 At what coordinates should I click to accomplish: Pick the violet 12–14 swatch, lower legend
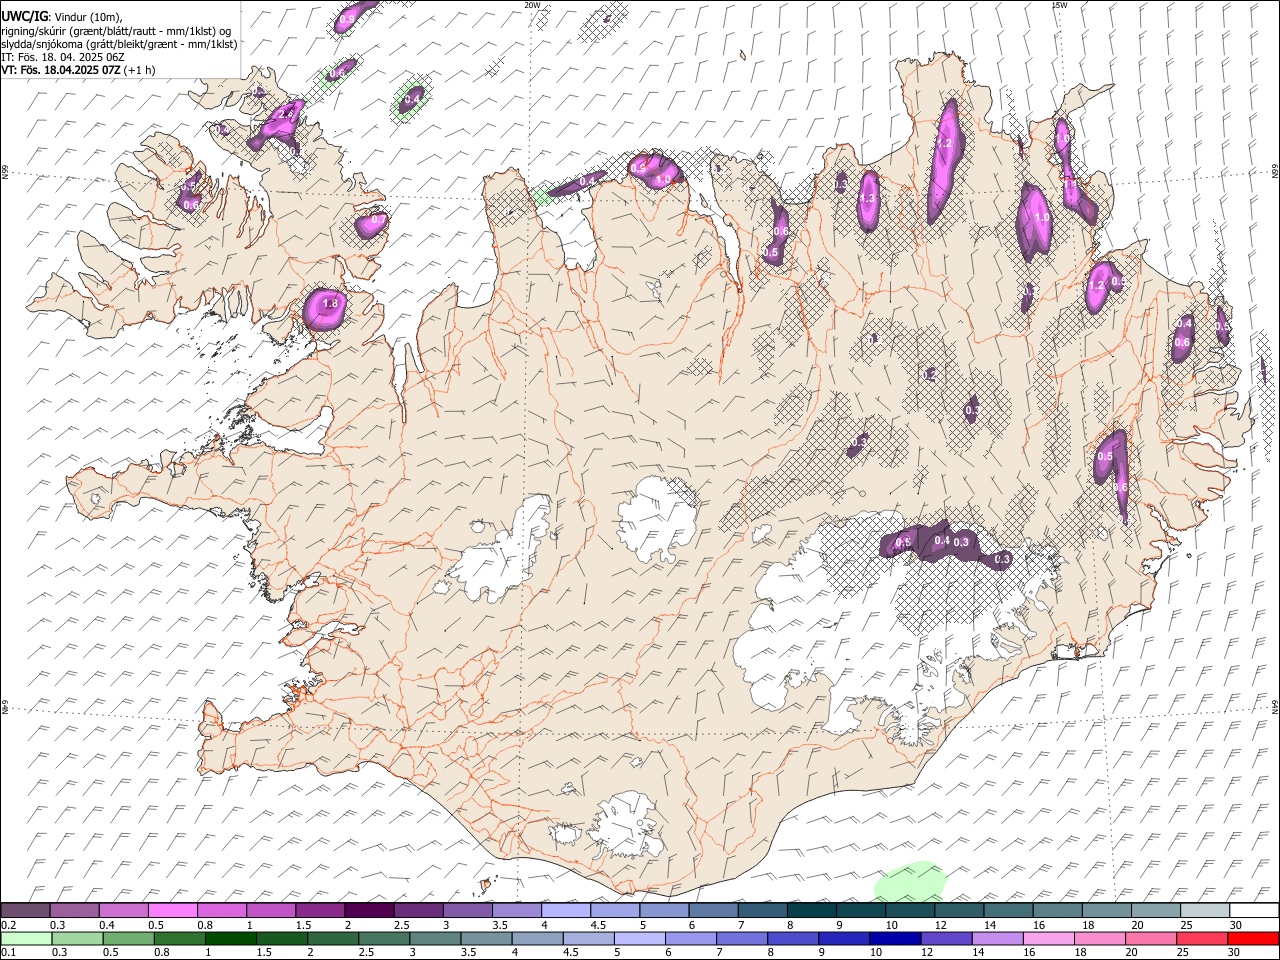point(946,939)
